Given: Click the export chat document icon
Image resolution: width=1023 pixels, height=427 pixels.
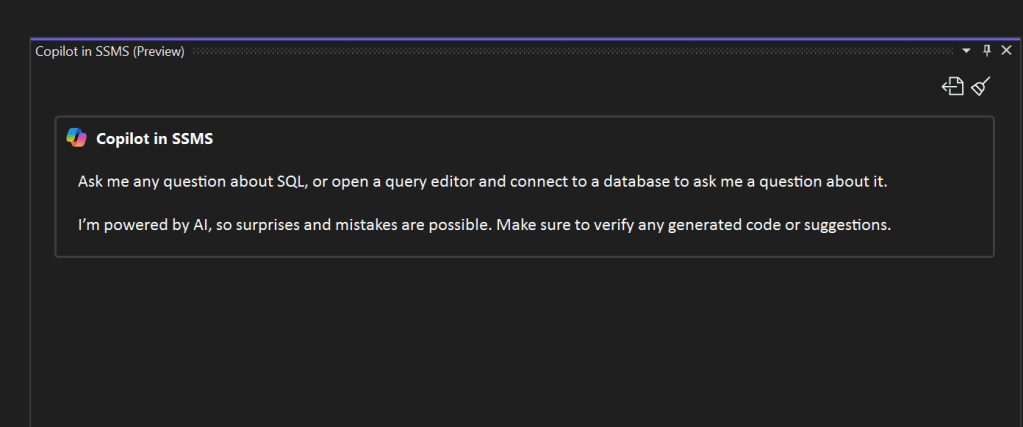Looking at the screenshot, I should pos(953,87).
